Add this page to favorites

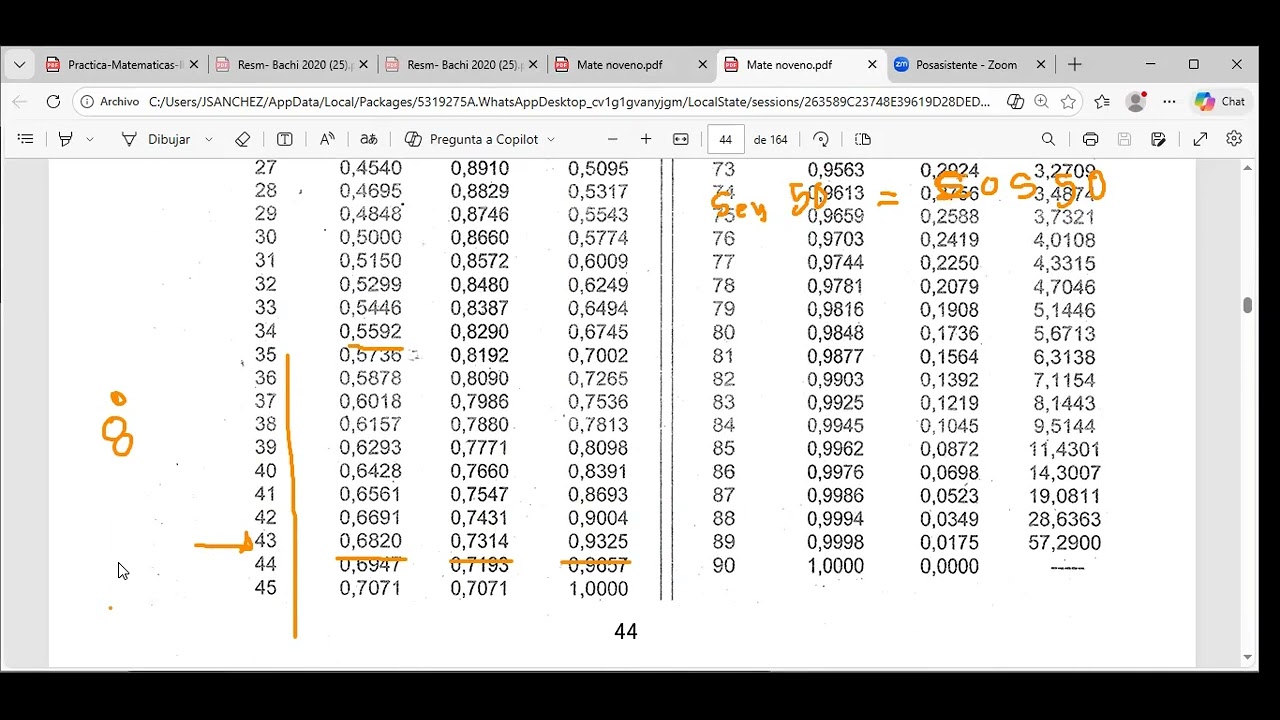tap(1068, 101)
